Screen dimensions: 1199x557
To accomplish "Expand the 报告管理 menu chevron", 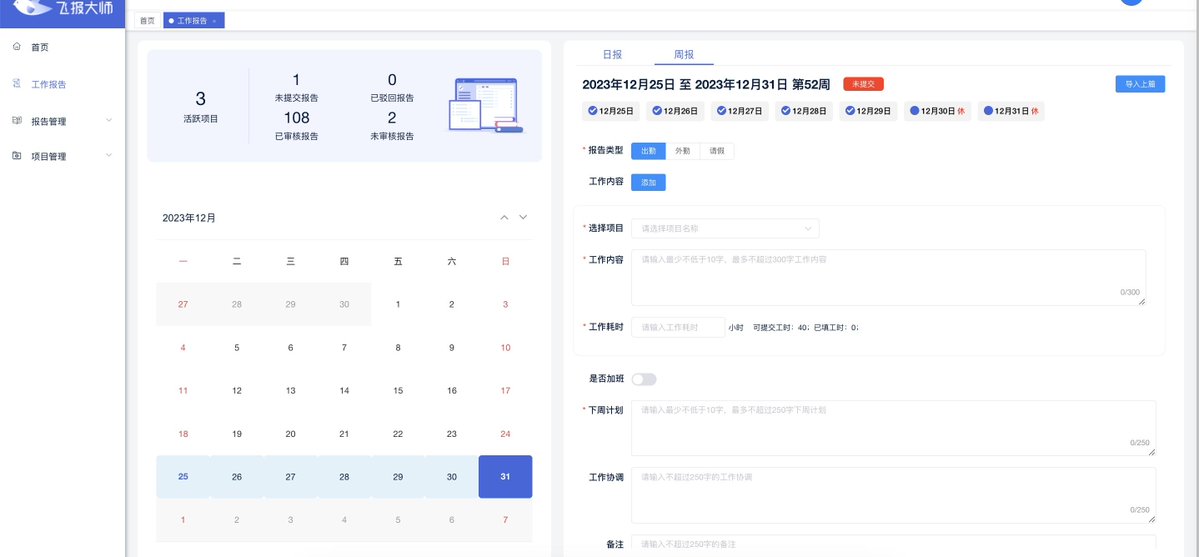I will pos(109,120).
